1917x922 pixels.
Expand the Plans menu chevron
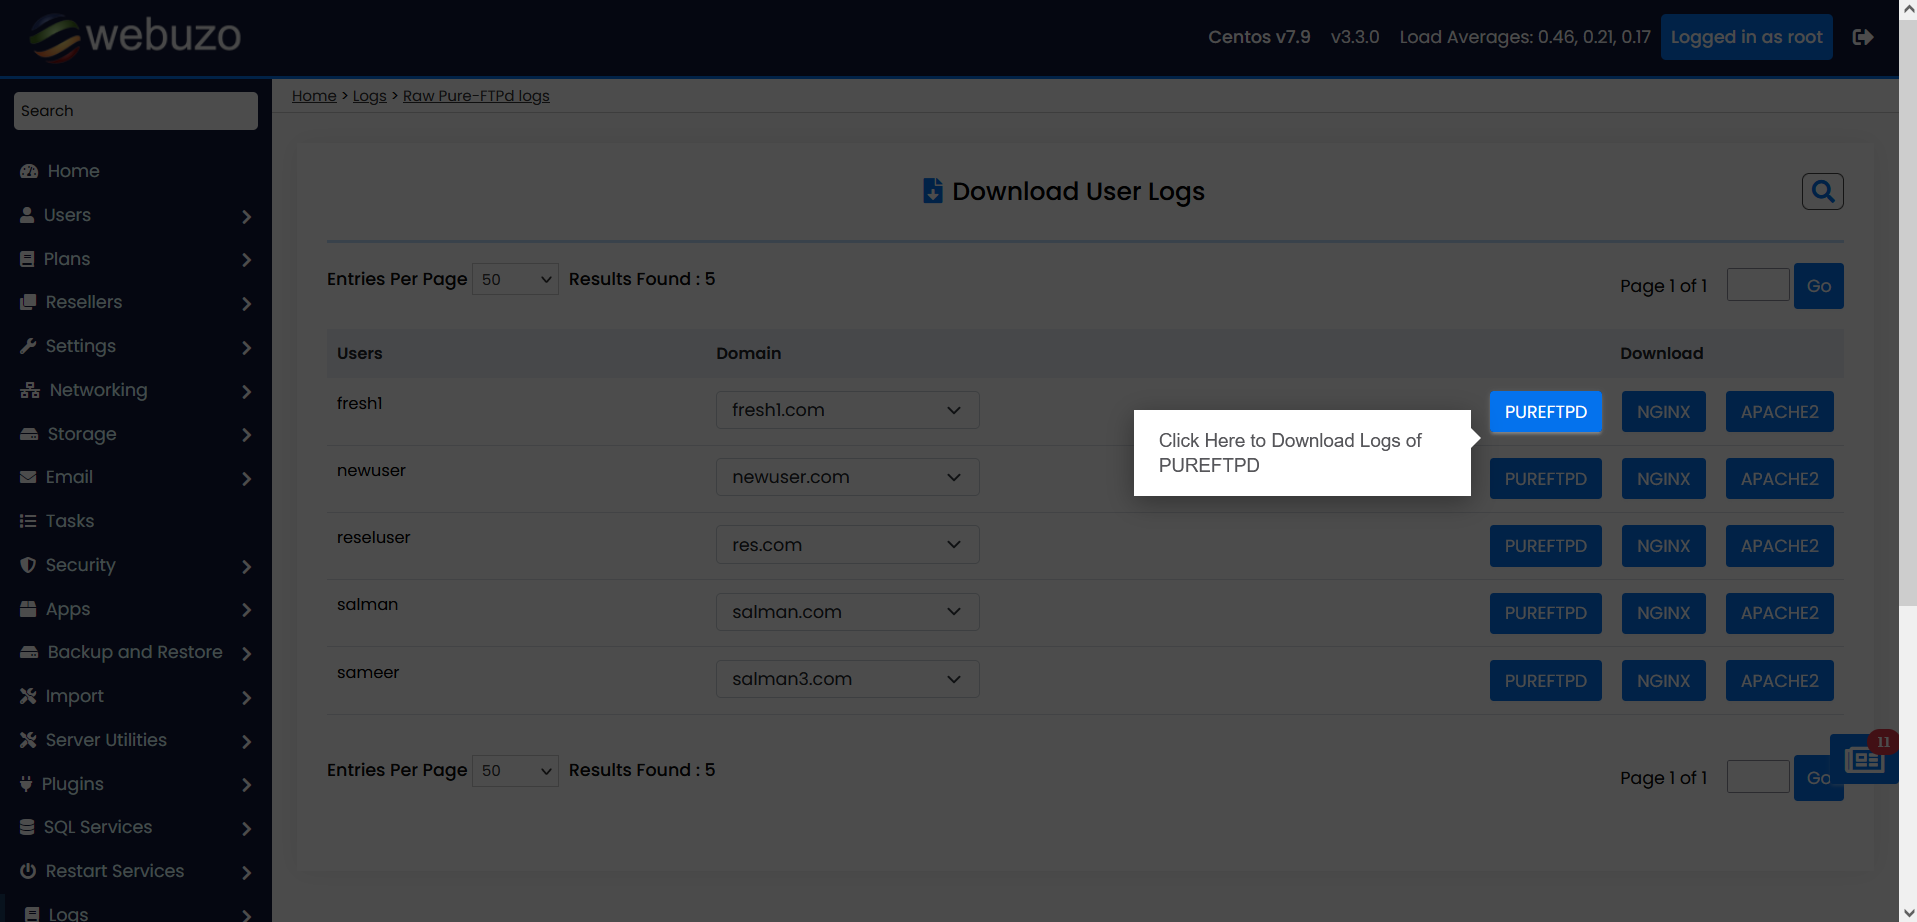[x=246, y=260]
